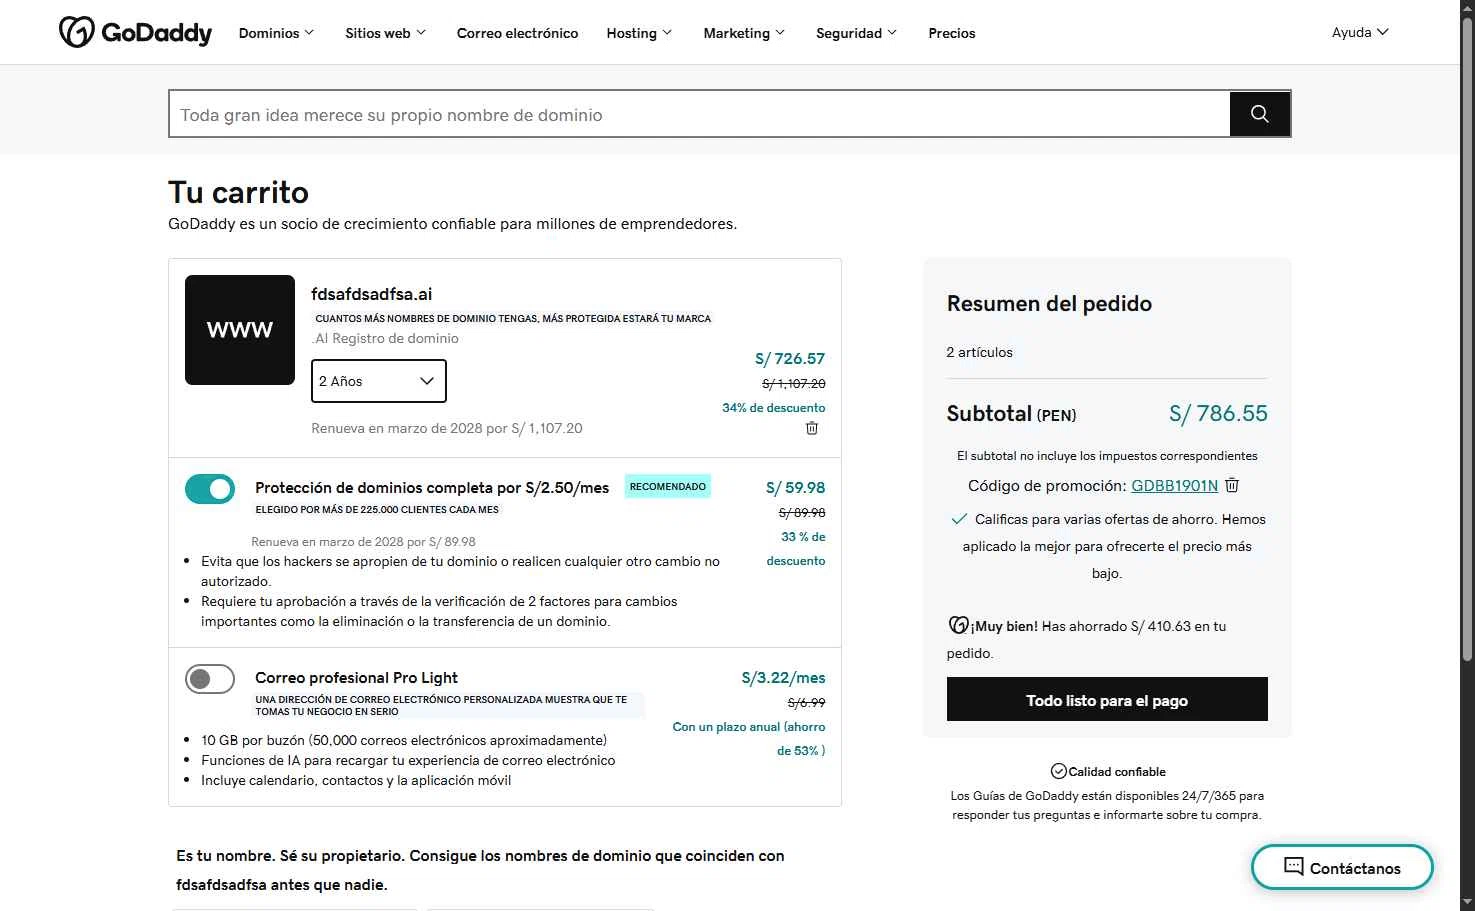The width and height of the screenshot is (1475, 911).
Task: Click promo code GDBB1901N link
Action: point(1174,486)
